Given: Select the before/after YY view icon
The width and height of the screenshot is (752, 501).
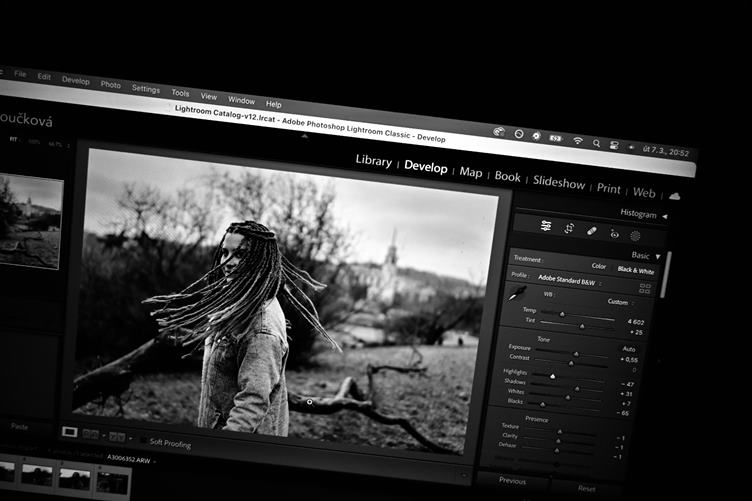Looking at the screenshot, I should point(117,437).
